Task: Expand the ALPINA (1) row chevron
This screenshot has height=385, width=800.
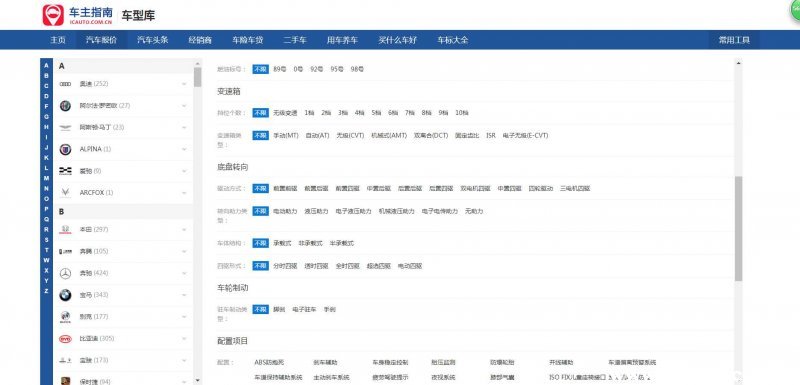Action: point(184,149)
